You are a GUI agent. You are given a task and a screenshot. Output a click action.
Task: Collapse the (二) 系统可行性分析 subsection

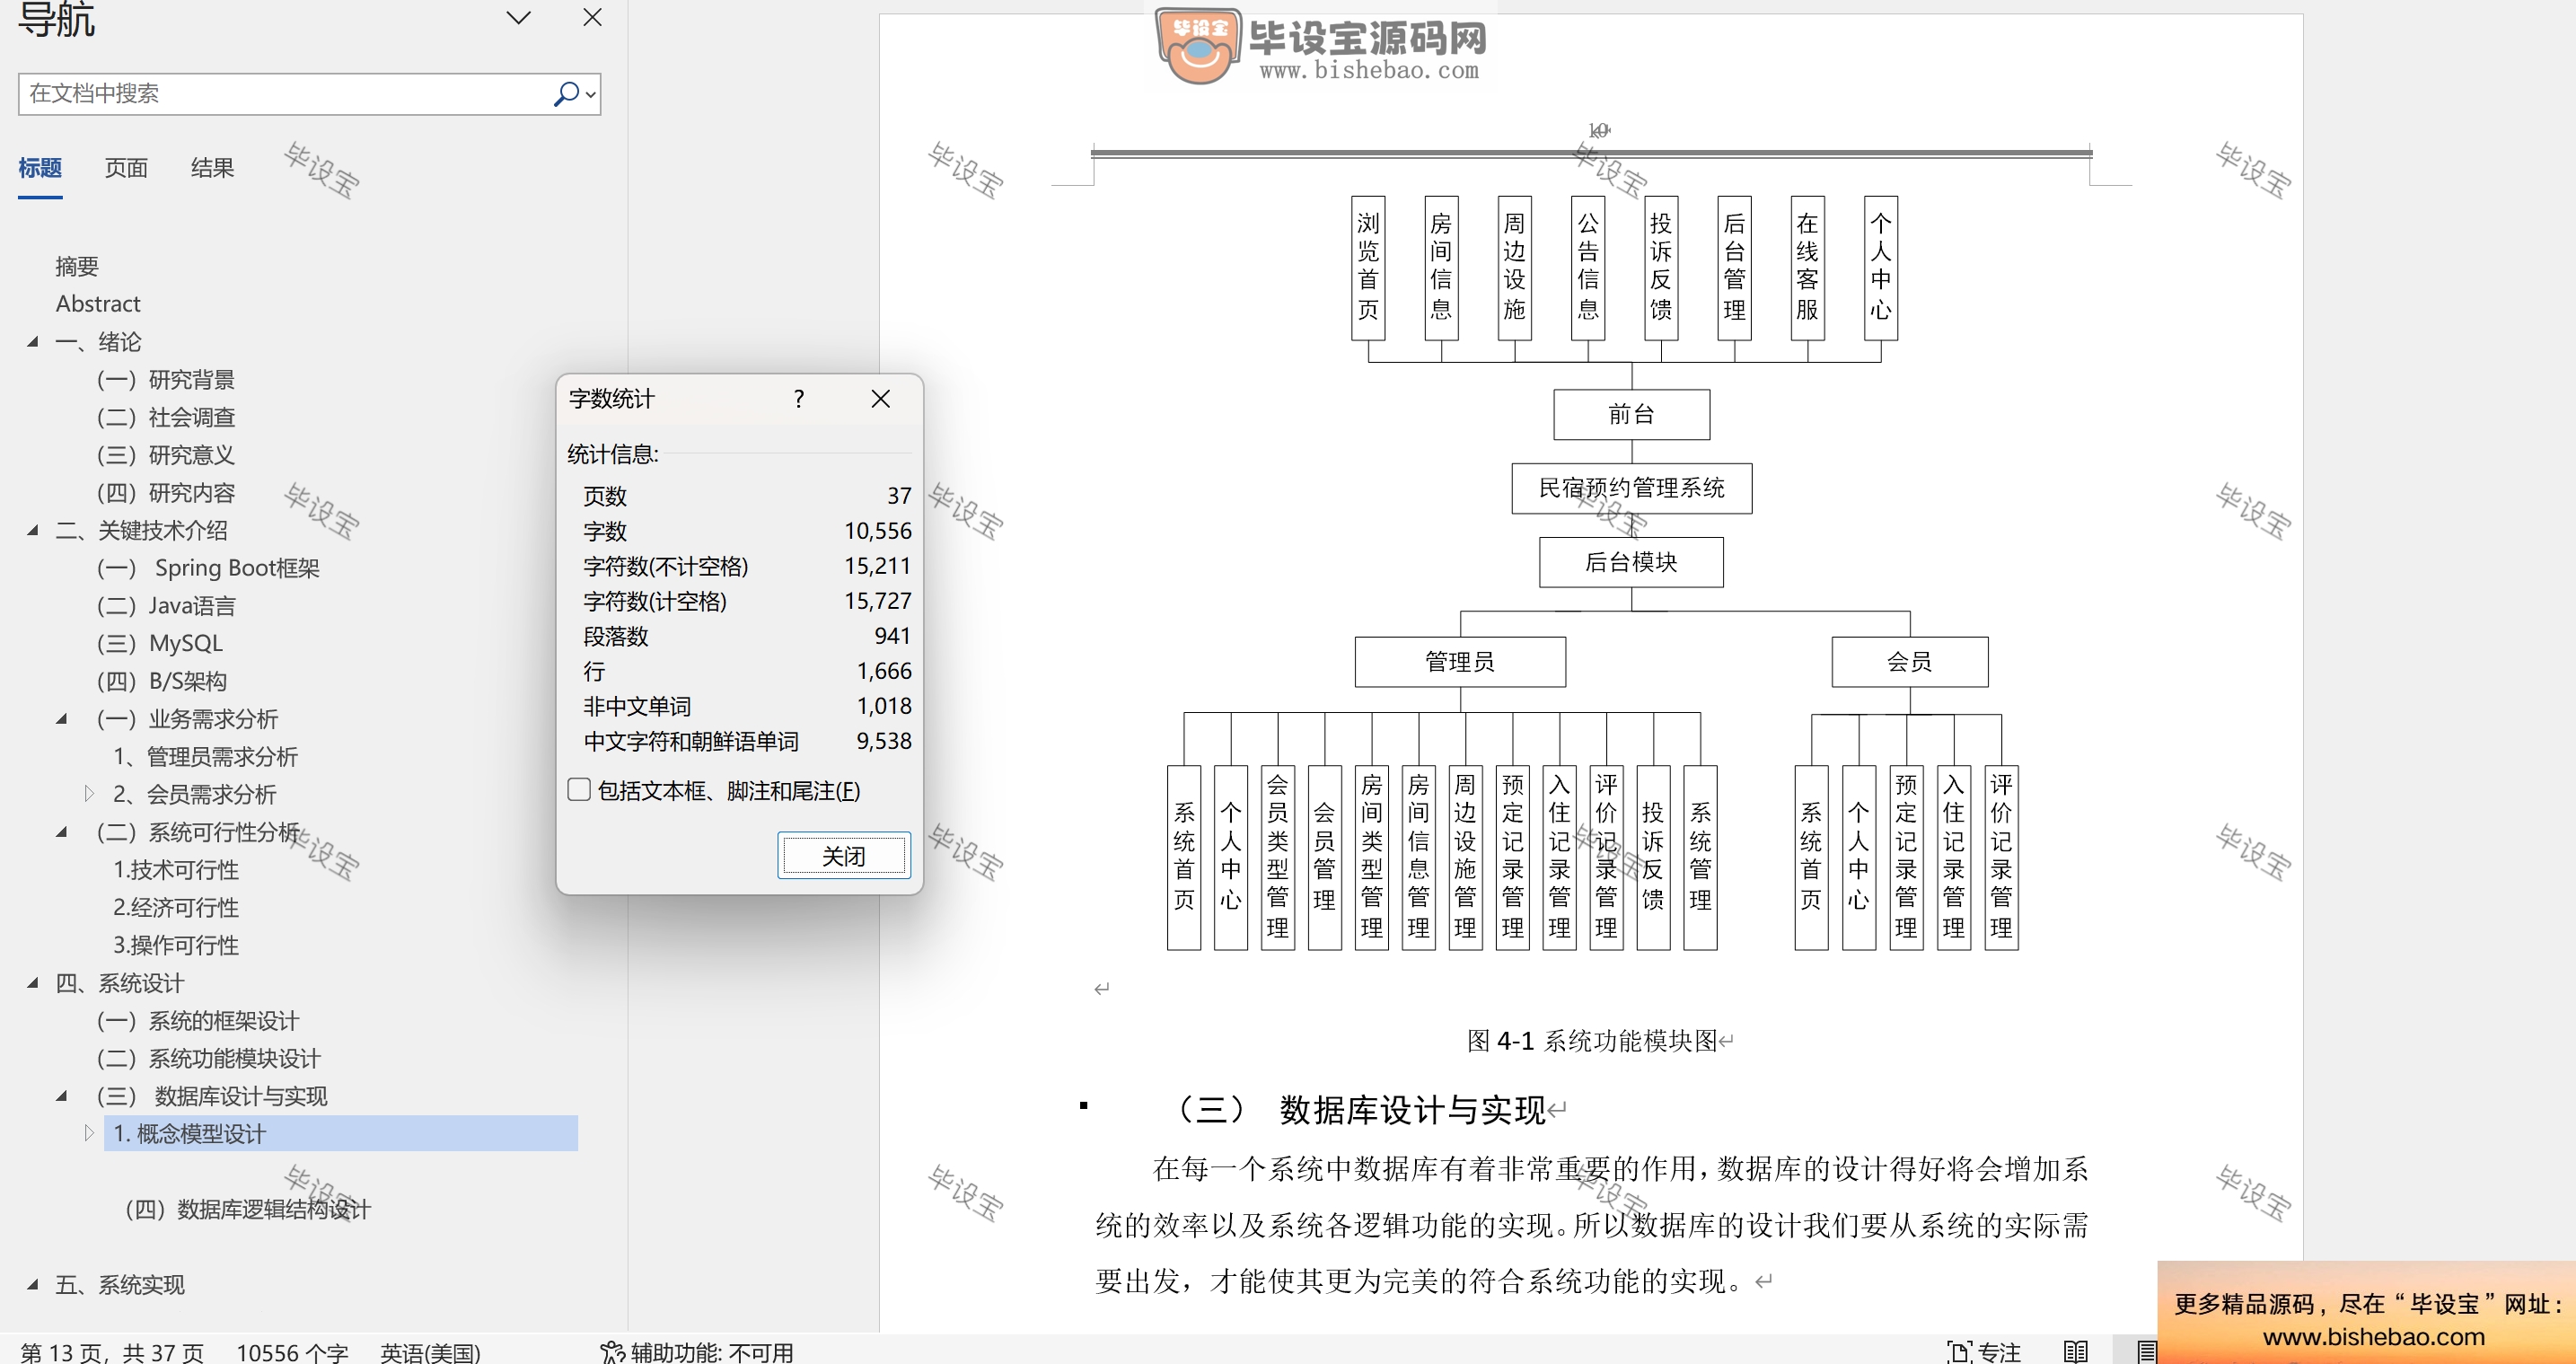(x=62, y=832)
